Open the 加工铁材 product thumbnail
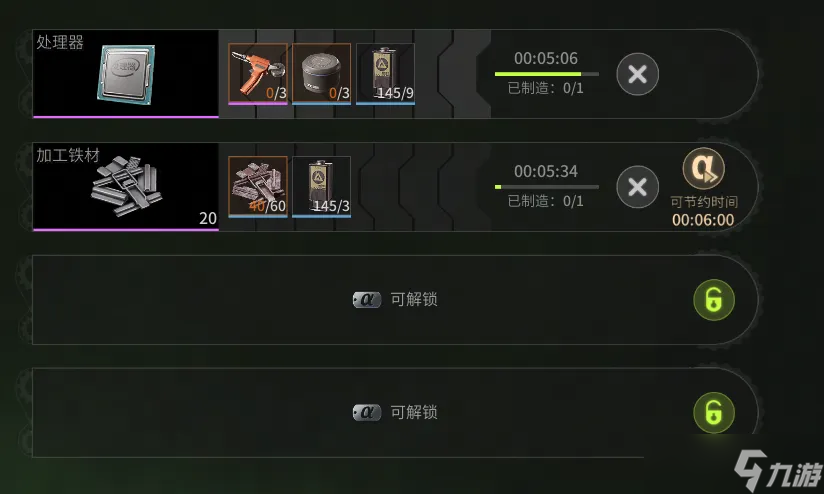Viewport: 824px width, 494px height. pyautogui.click(x=126, y=187)
